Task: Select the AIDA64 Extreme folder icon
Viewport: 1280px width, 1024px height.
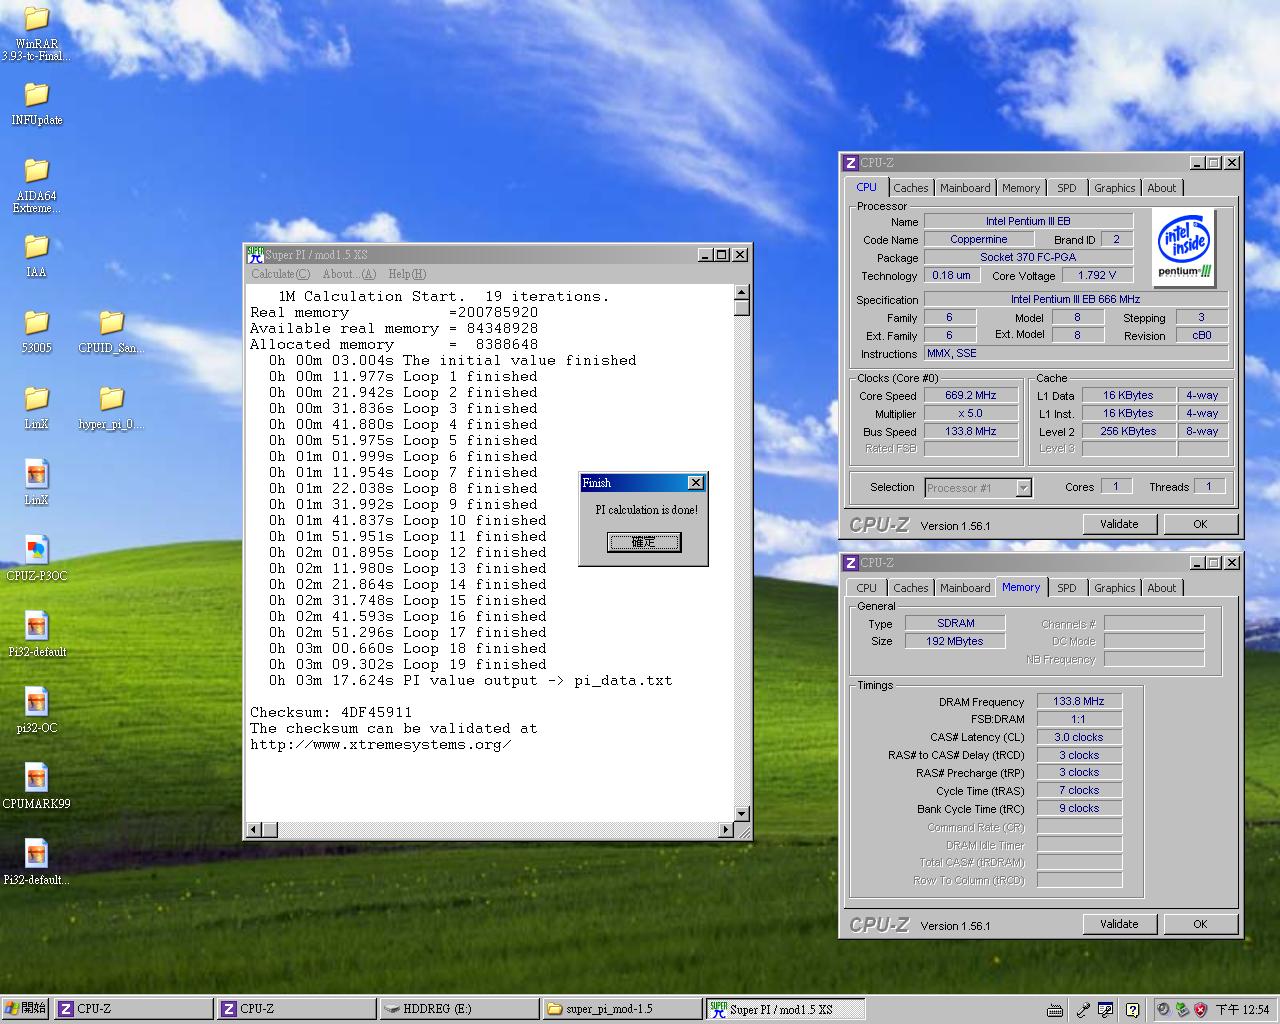Action: click(36, 171)
